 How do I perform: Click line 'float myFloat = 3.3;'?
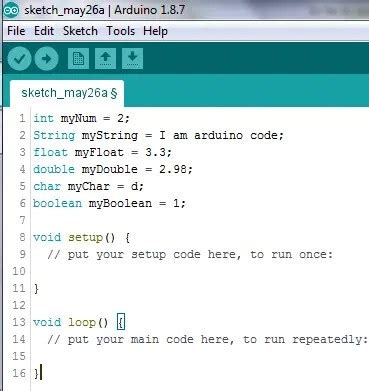pos(102,152)
